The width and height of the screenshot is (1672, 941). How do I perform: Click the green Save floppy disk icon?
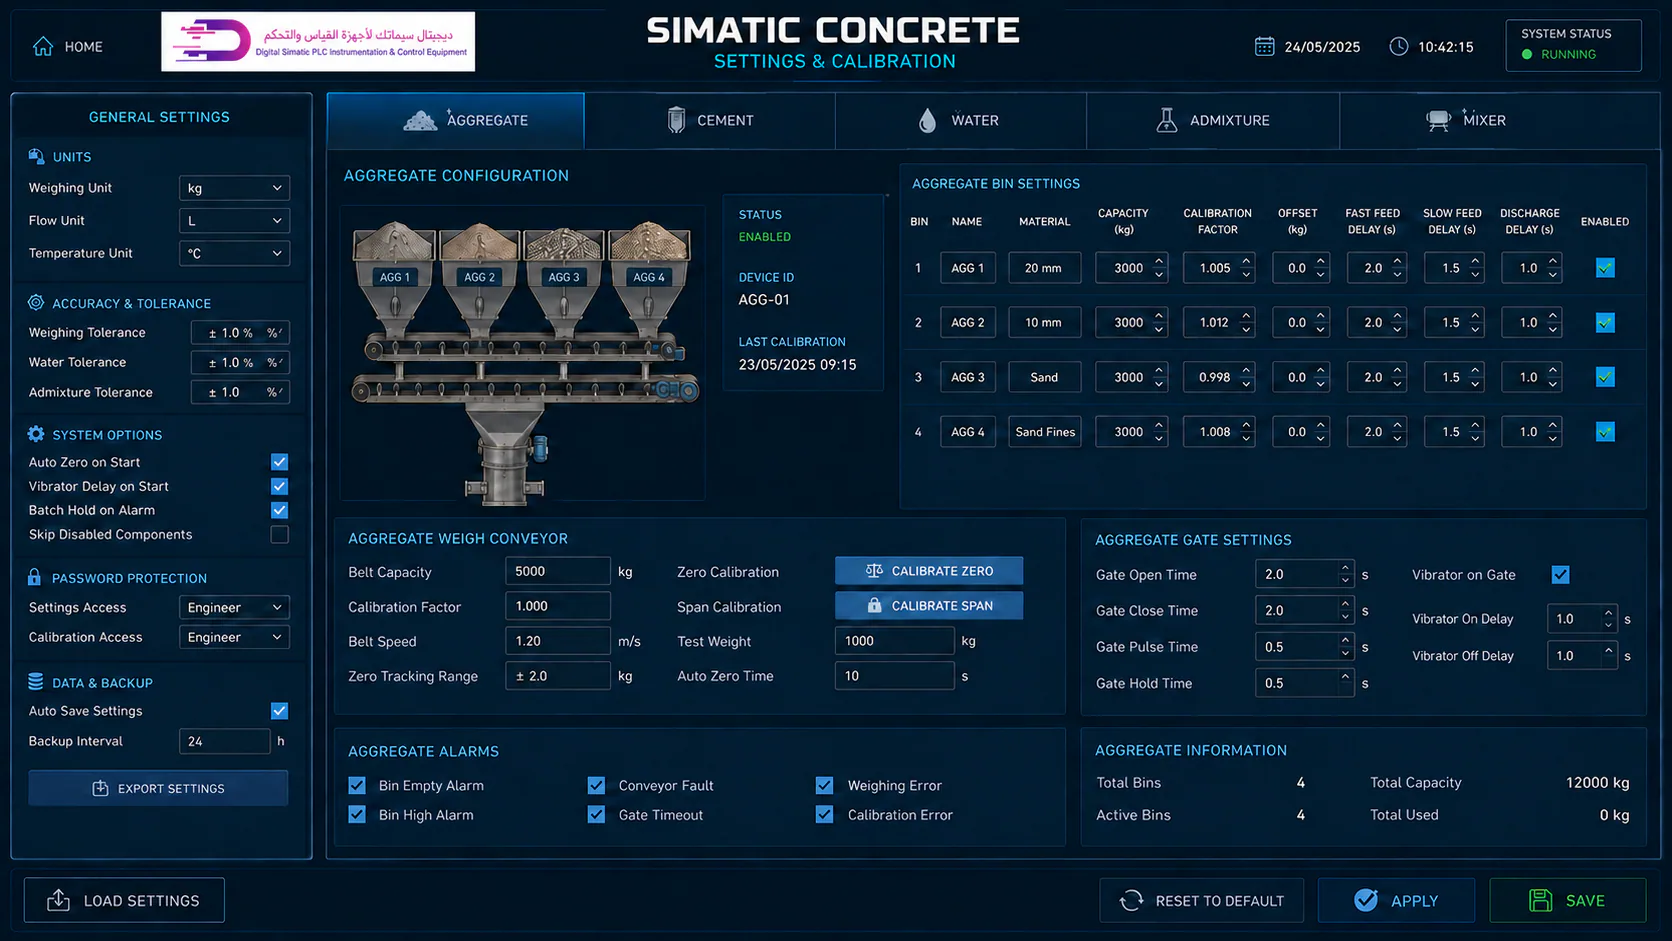(x=1541, y=900)
